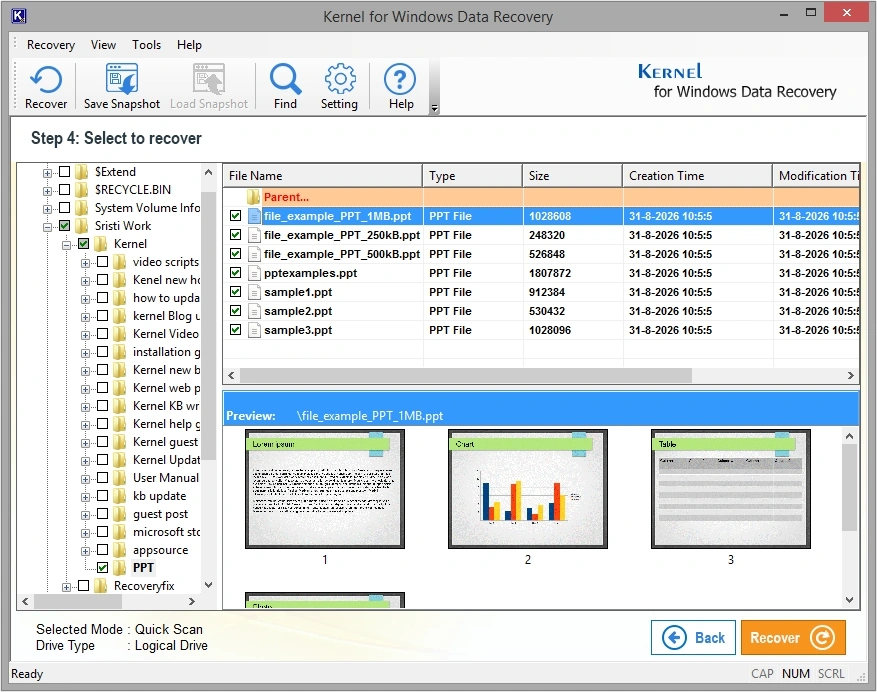Viewport: 877px width, 692px height.
Task: Open the Find tool
Action: (x=285, y=87)
